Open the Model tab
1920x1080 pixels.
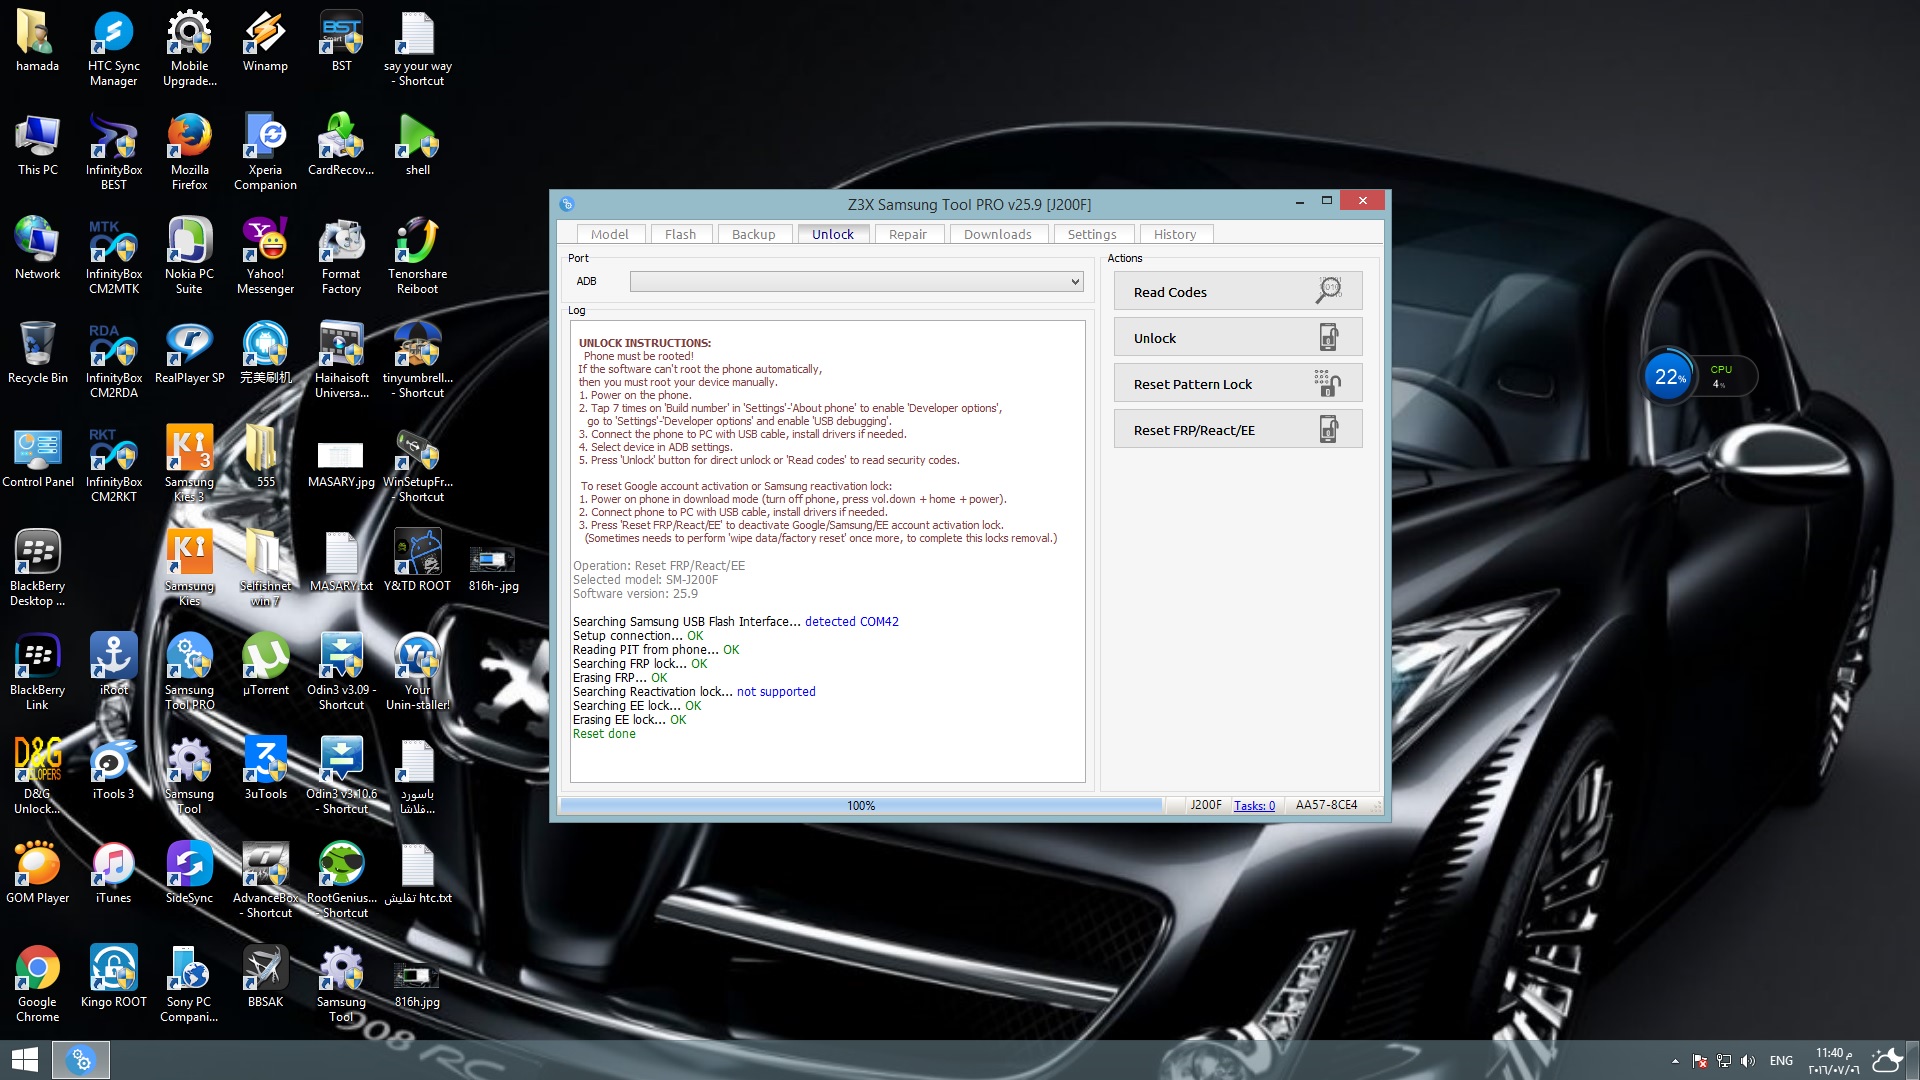[x=609, y=234]
